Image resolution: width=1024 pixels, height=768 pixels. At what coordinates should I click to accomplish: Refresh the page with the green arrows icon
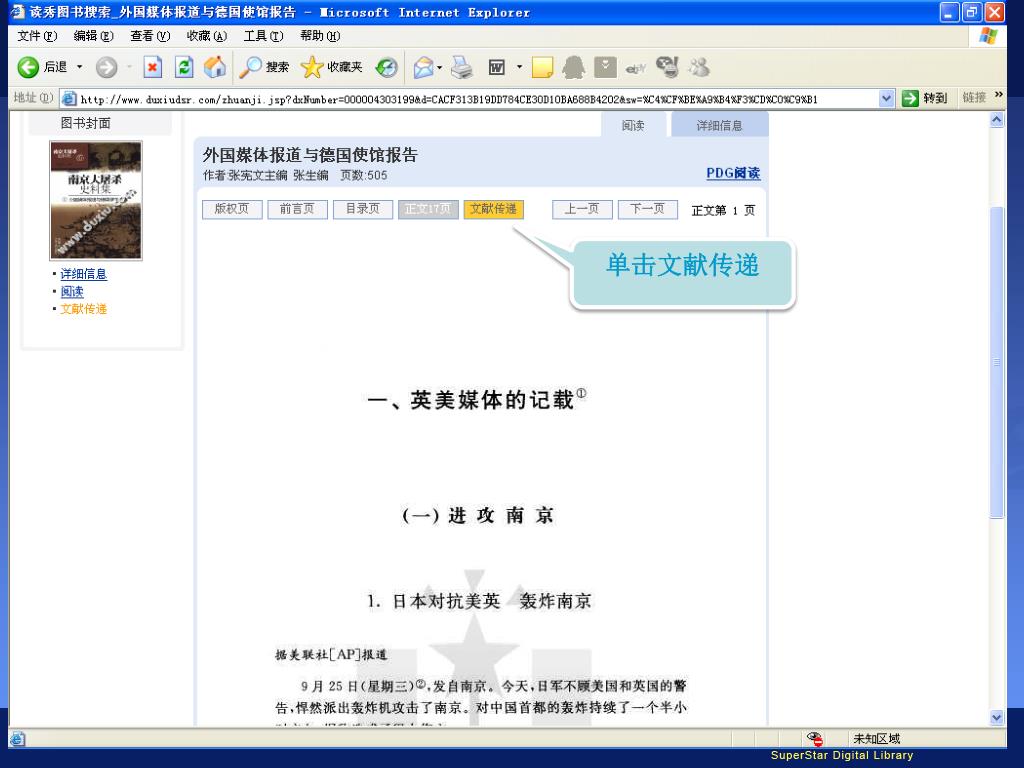[x=184, y=67]
